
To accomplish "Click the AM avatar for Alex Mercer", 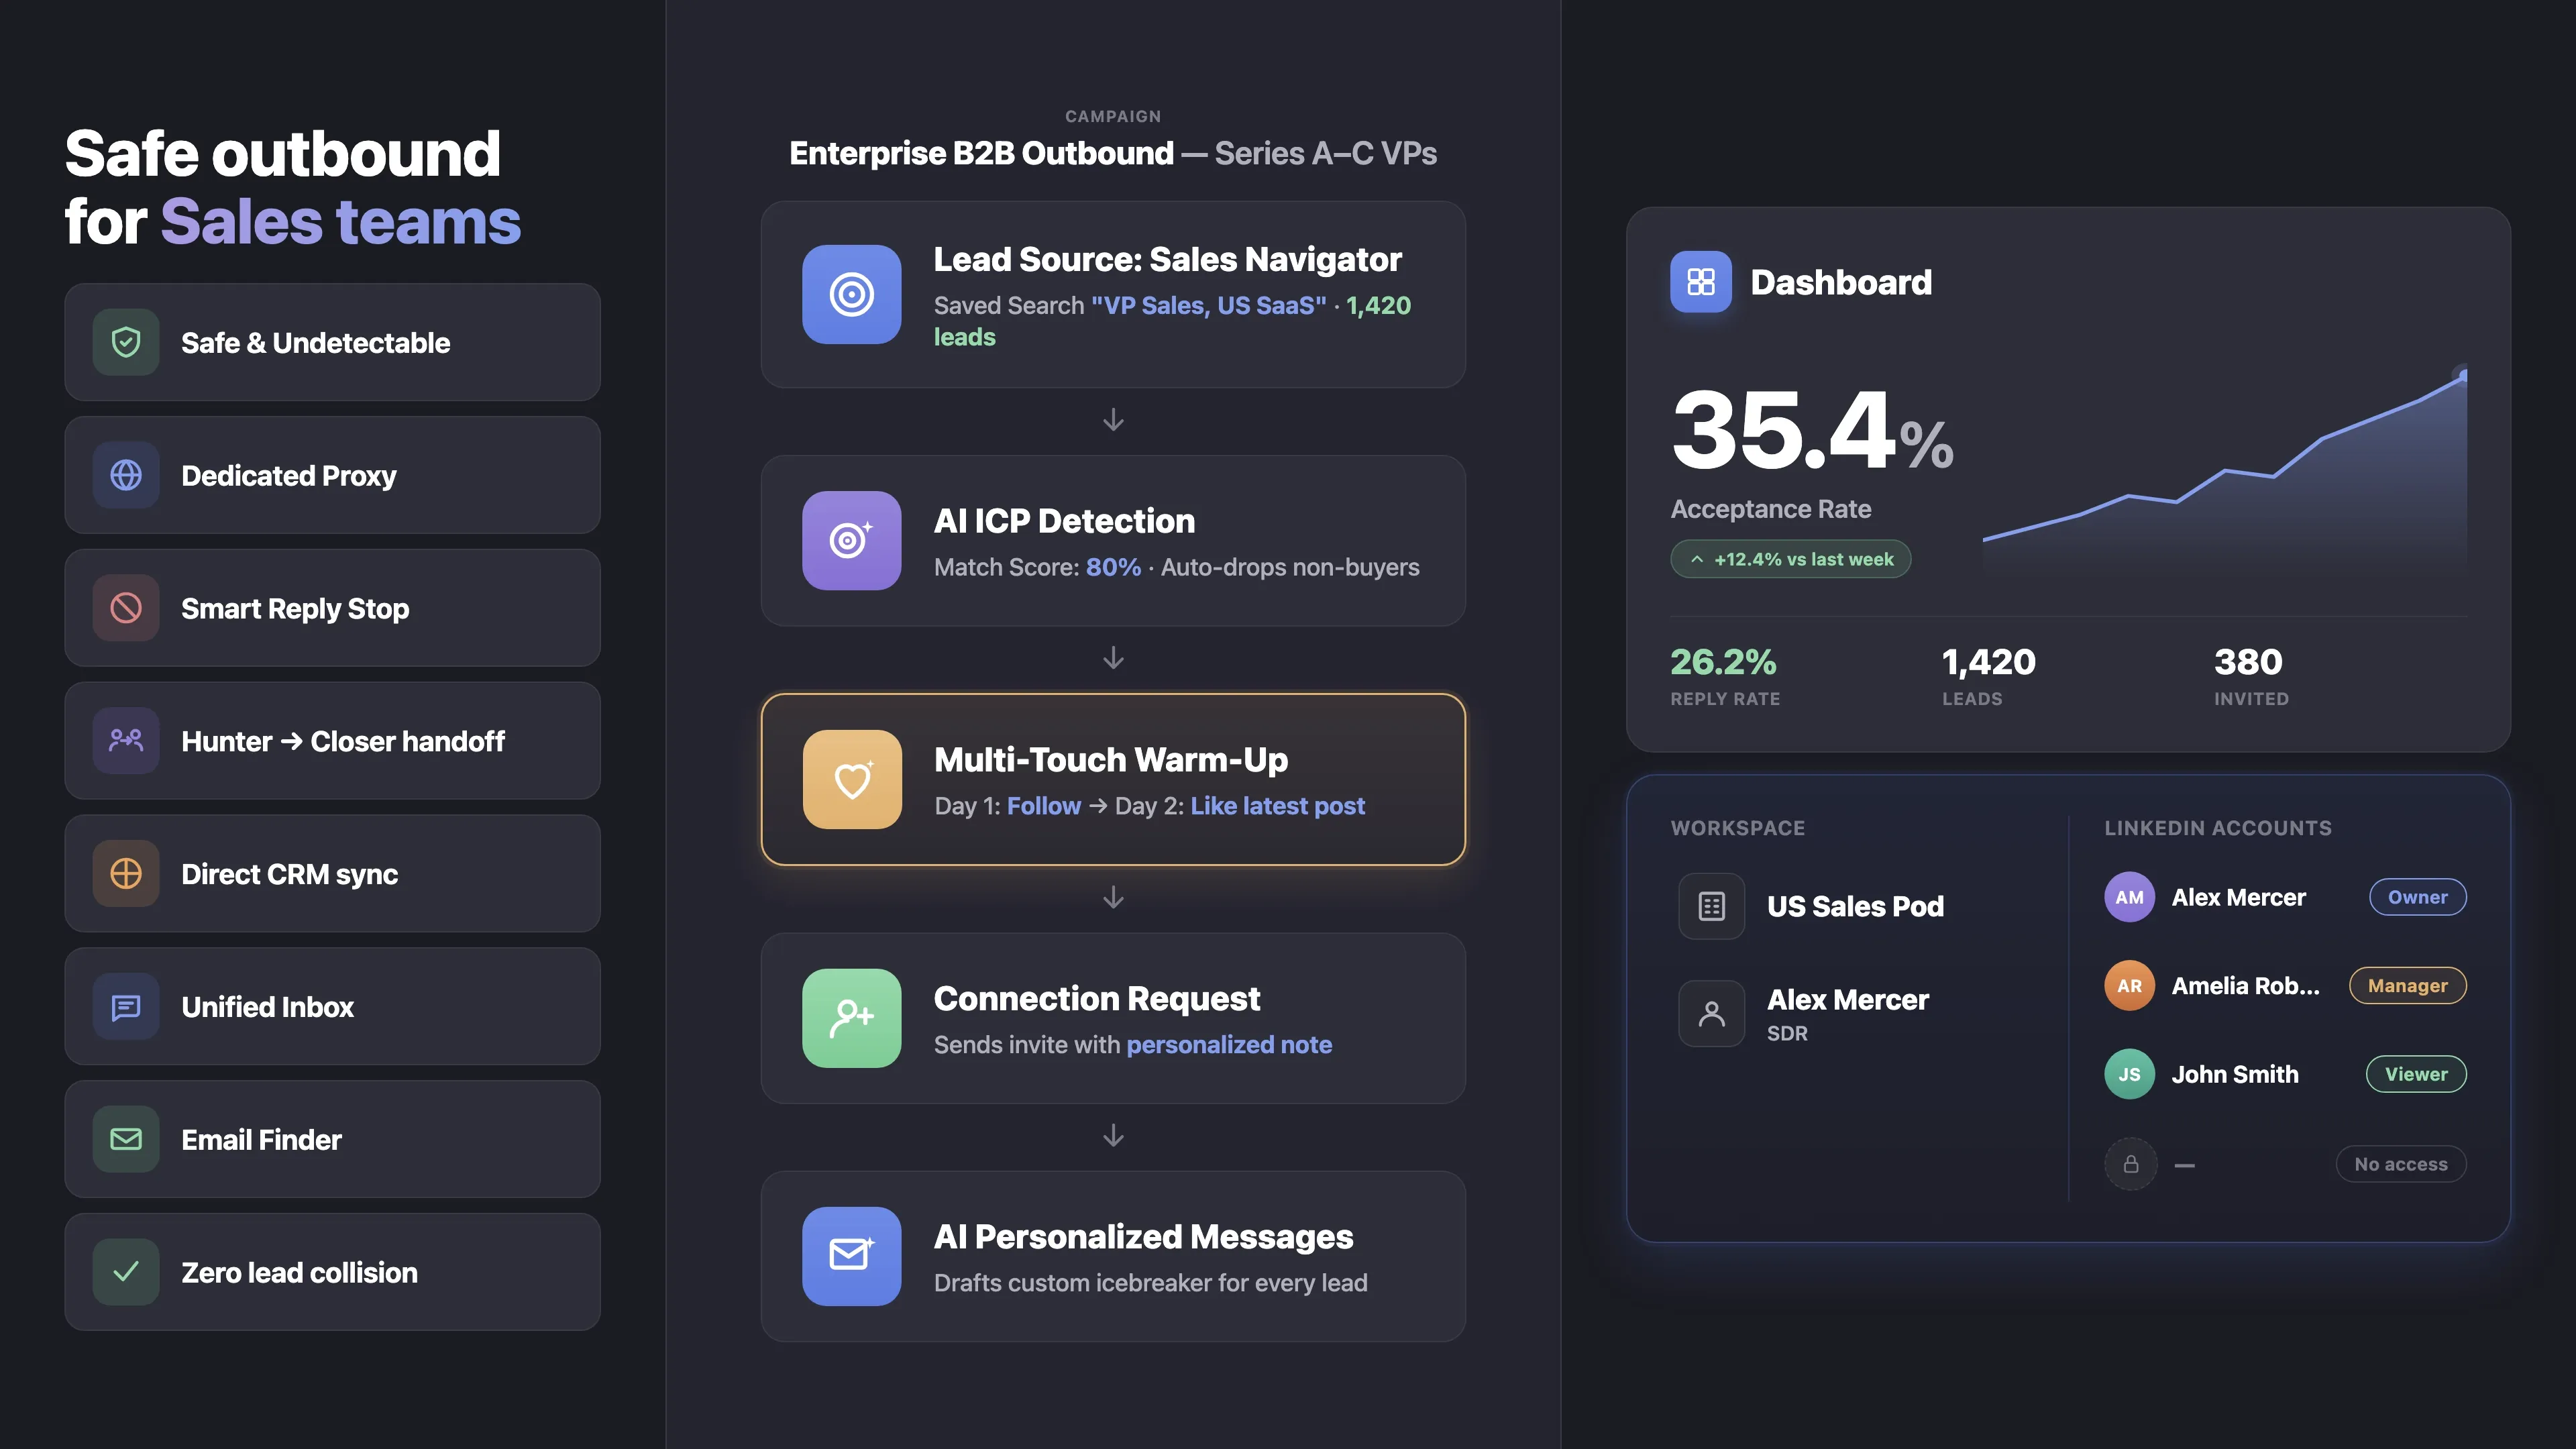I will (2130, 898).
